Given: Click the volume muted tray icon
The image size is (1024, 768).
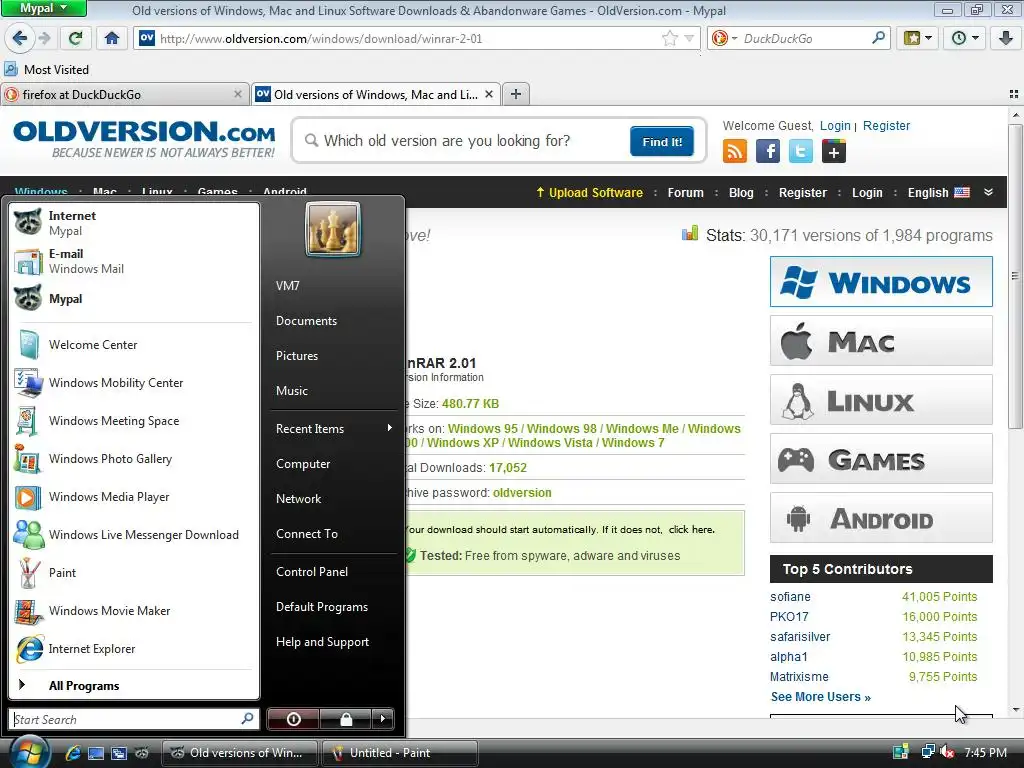Looking at the screenshot, I should (947, 752).
